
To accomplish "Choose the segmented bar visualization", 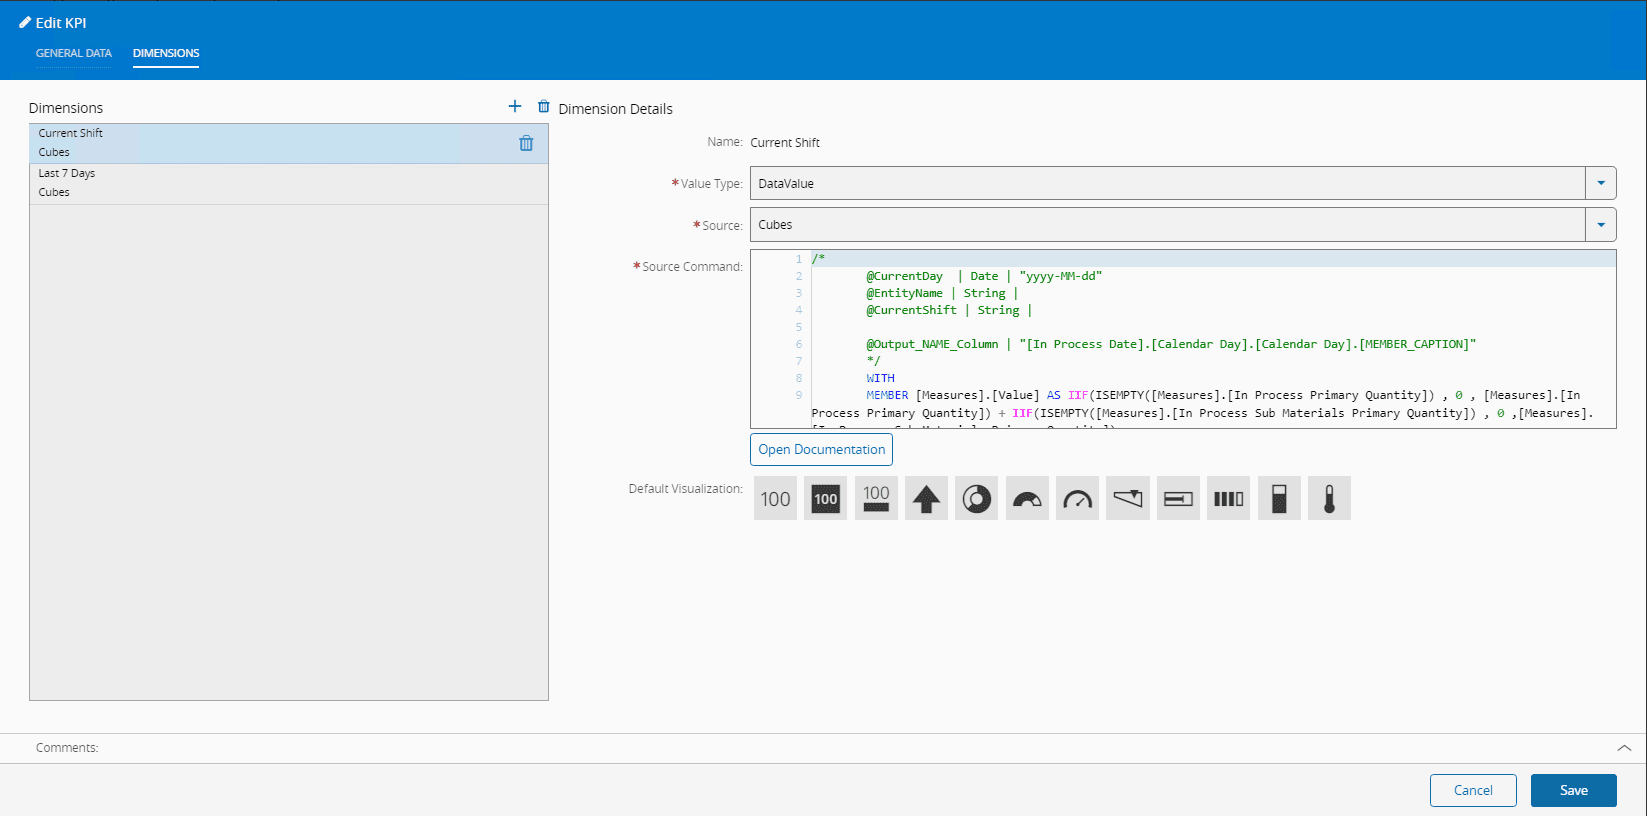I will click(x=1228, y=498).
